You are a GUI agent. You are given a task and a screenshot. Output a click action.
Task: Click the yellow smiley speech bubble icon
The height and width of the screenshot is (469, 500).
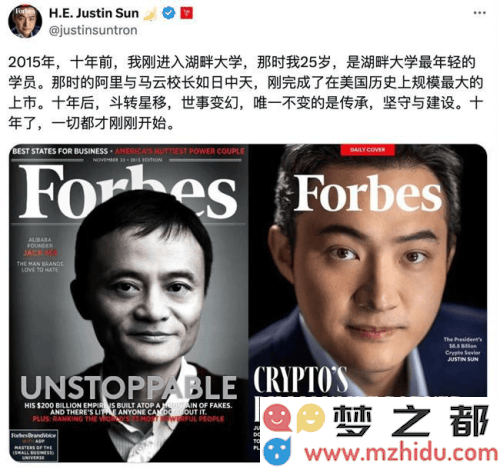pyautogui.click(x=311, y=418)
